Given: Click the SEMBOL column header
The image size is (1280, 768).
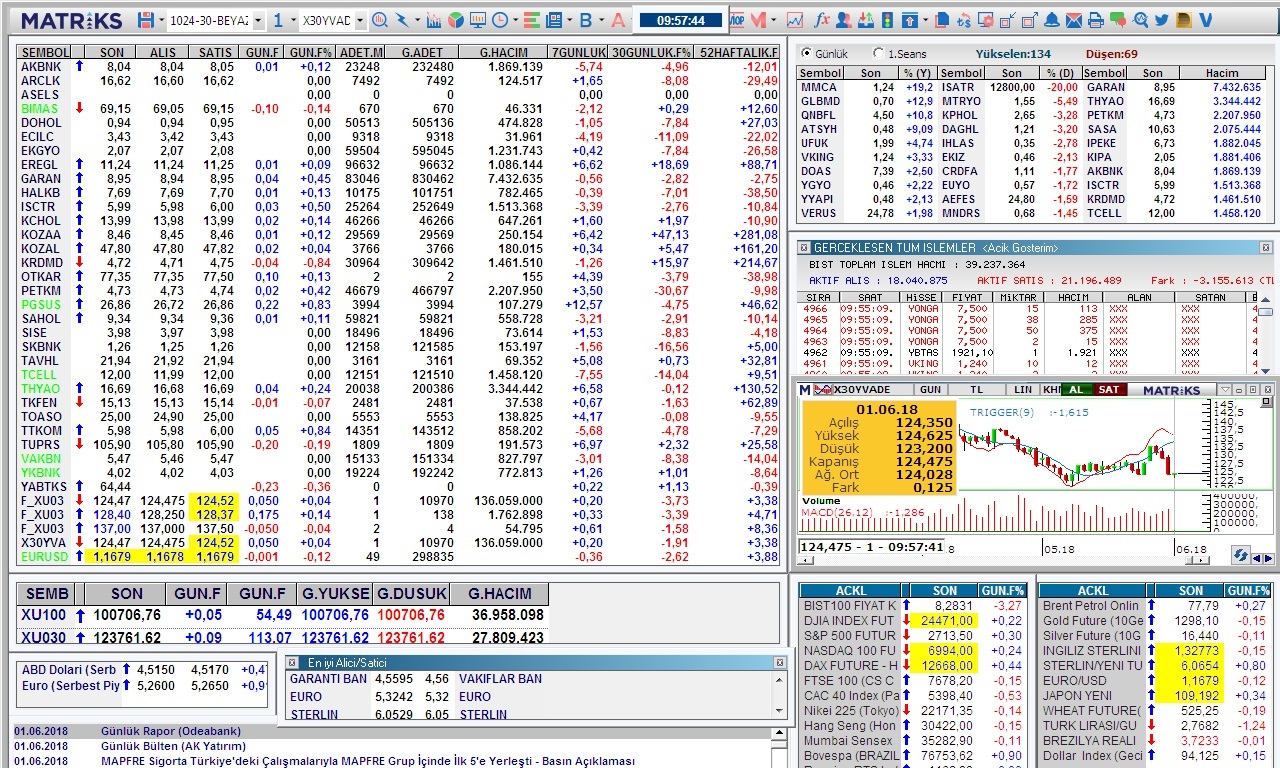Looking at the screenshot, I should click(x=45, y=52).
